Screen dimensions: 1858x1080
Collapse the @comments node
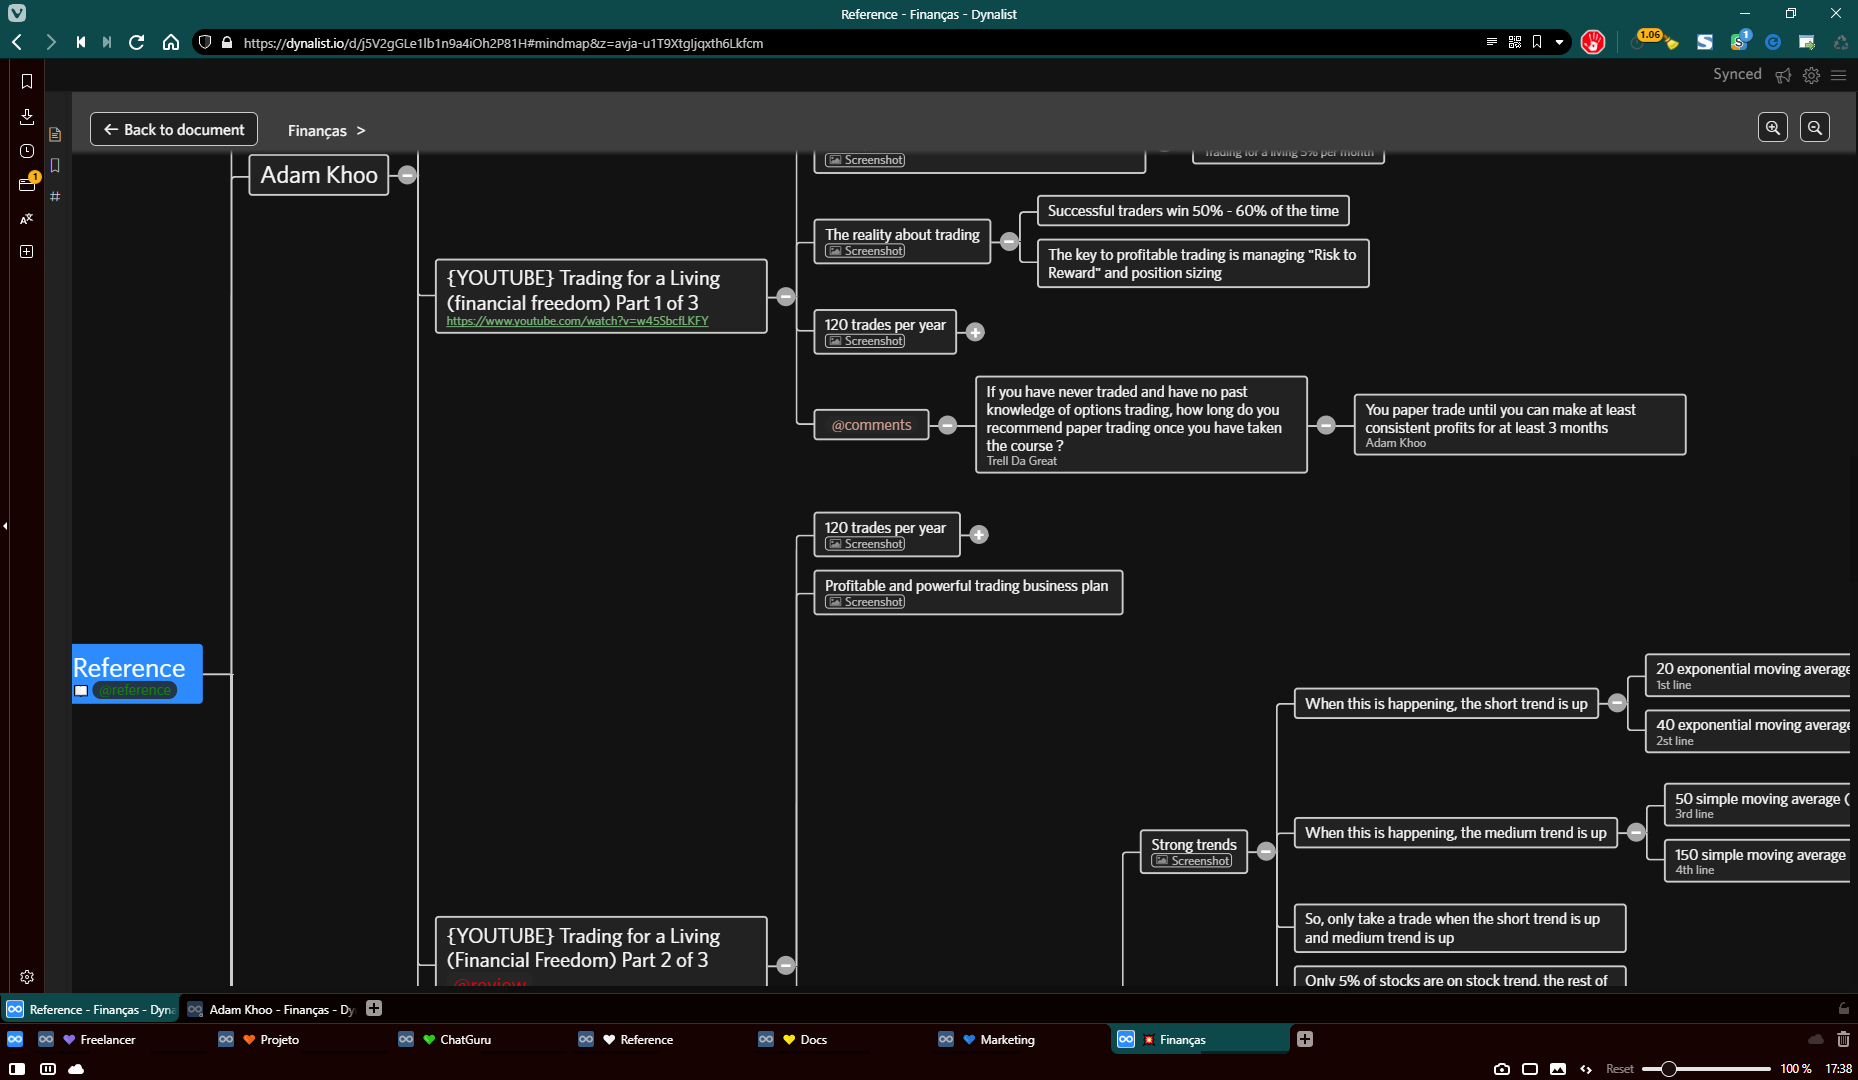[x=947, y=425]
